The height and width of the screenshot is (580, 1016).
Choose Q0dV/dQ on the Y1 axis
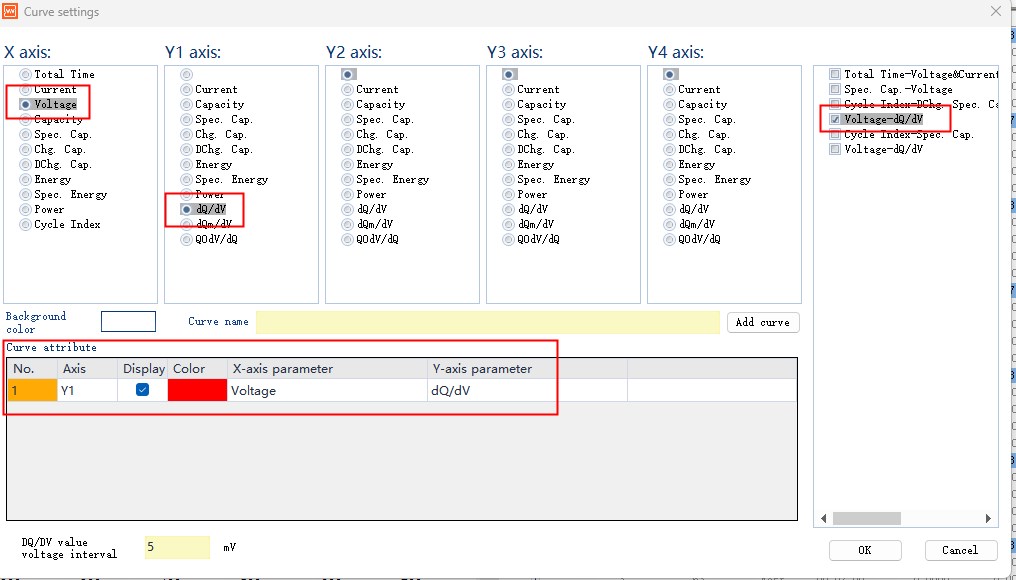[x=187, y=239]
